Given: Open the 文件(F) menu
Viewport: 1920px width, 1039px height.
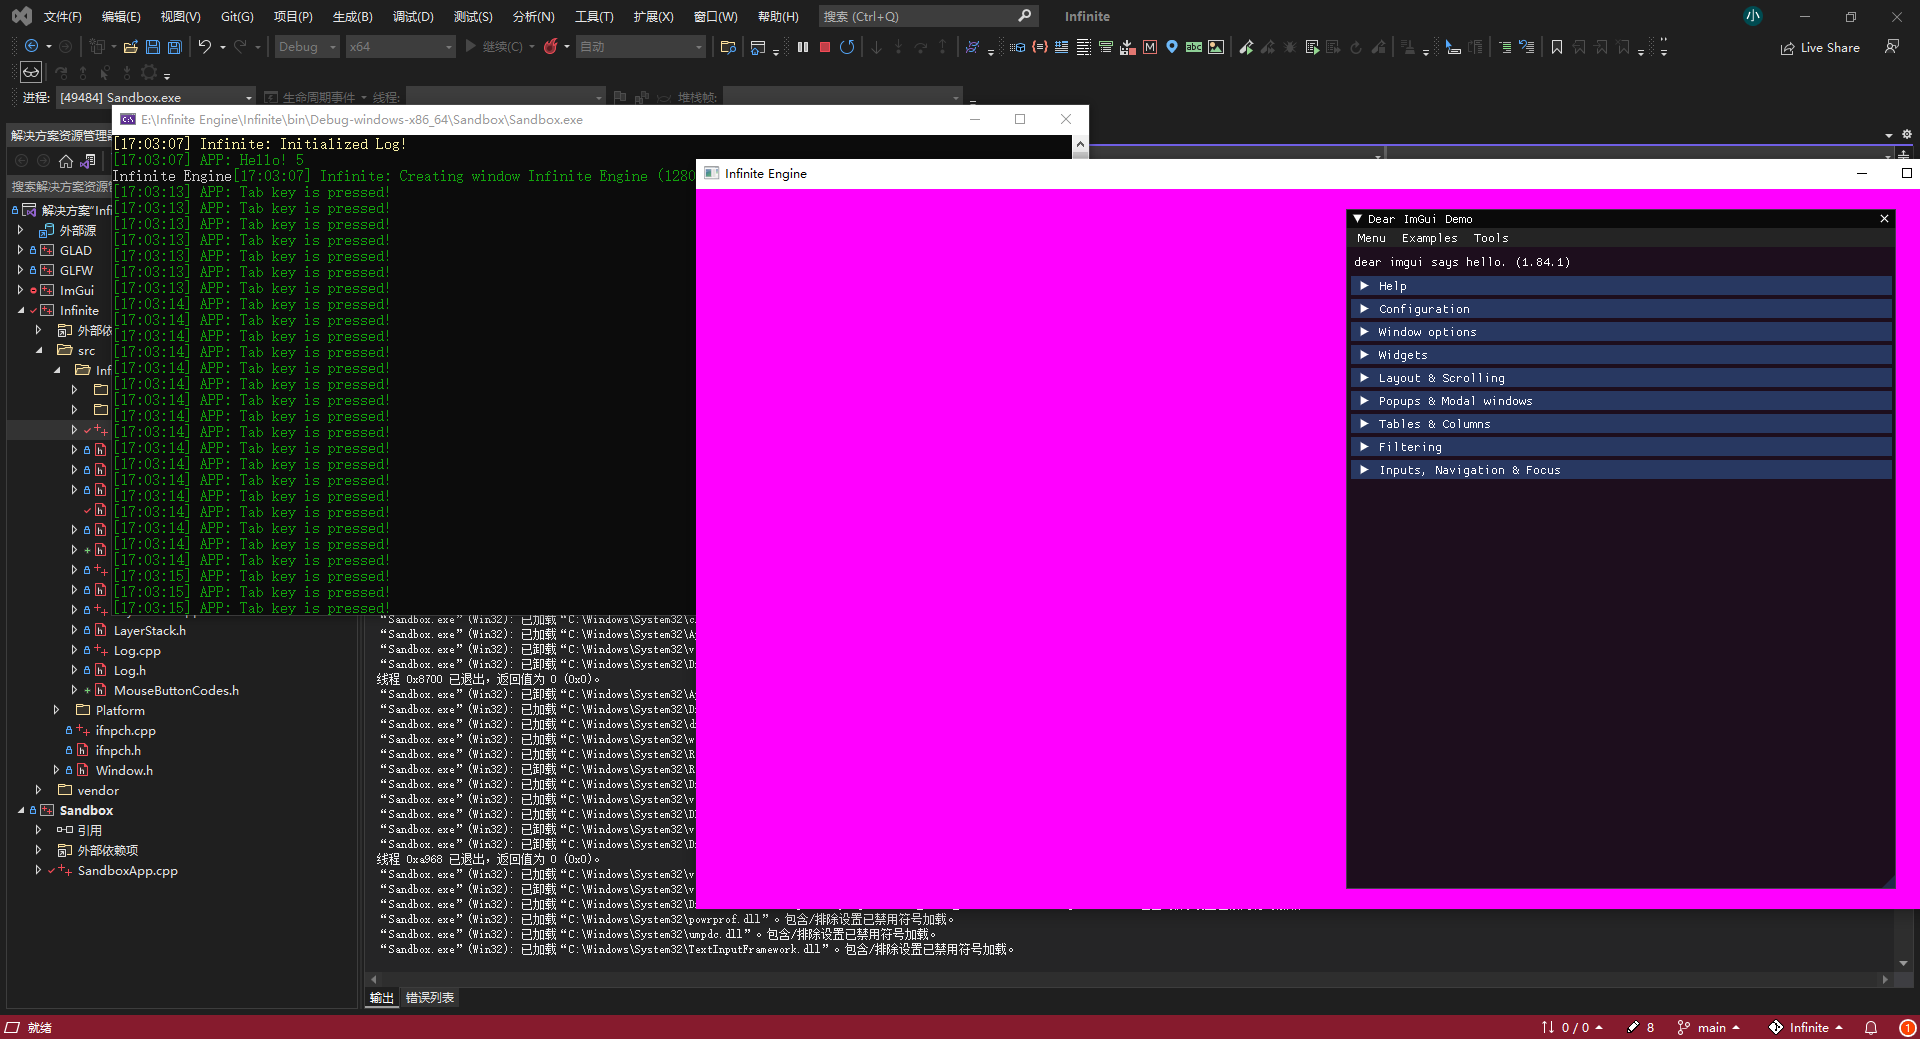Looking at the screenshot, I should click(62, 16).
